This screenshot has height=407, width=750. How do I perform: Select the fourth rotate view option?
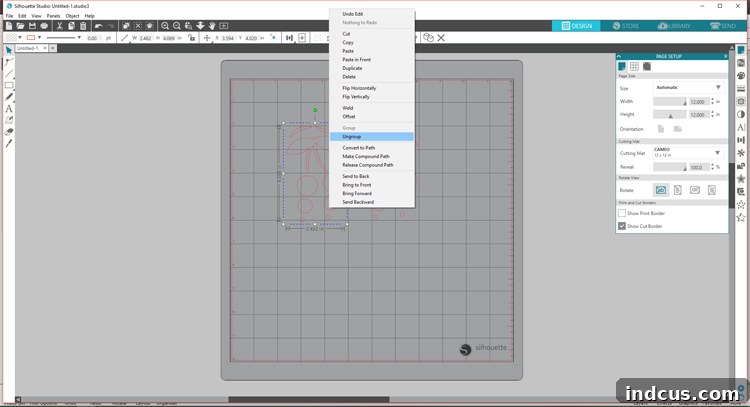click(712, 190)
